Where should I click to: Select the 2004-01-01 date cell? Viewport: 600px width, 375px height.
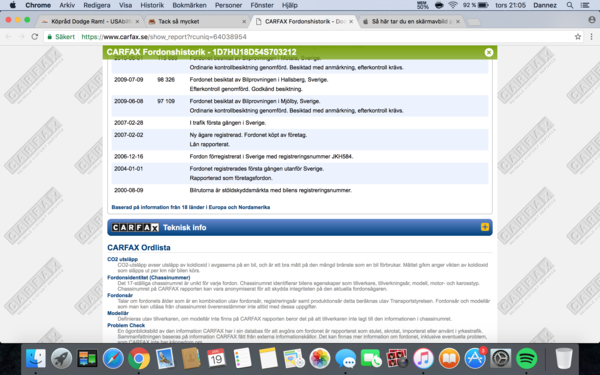129,169
